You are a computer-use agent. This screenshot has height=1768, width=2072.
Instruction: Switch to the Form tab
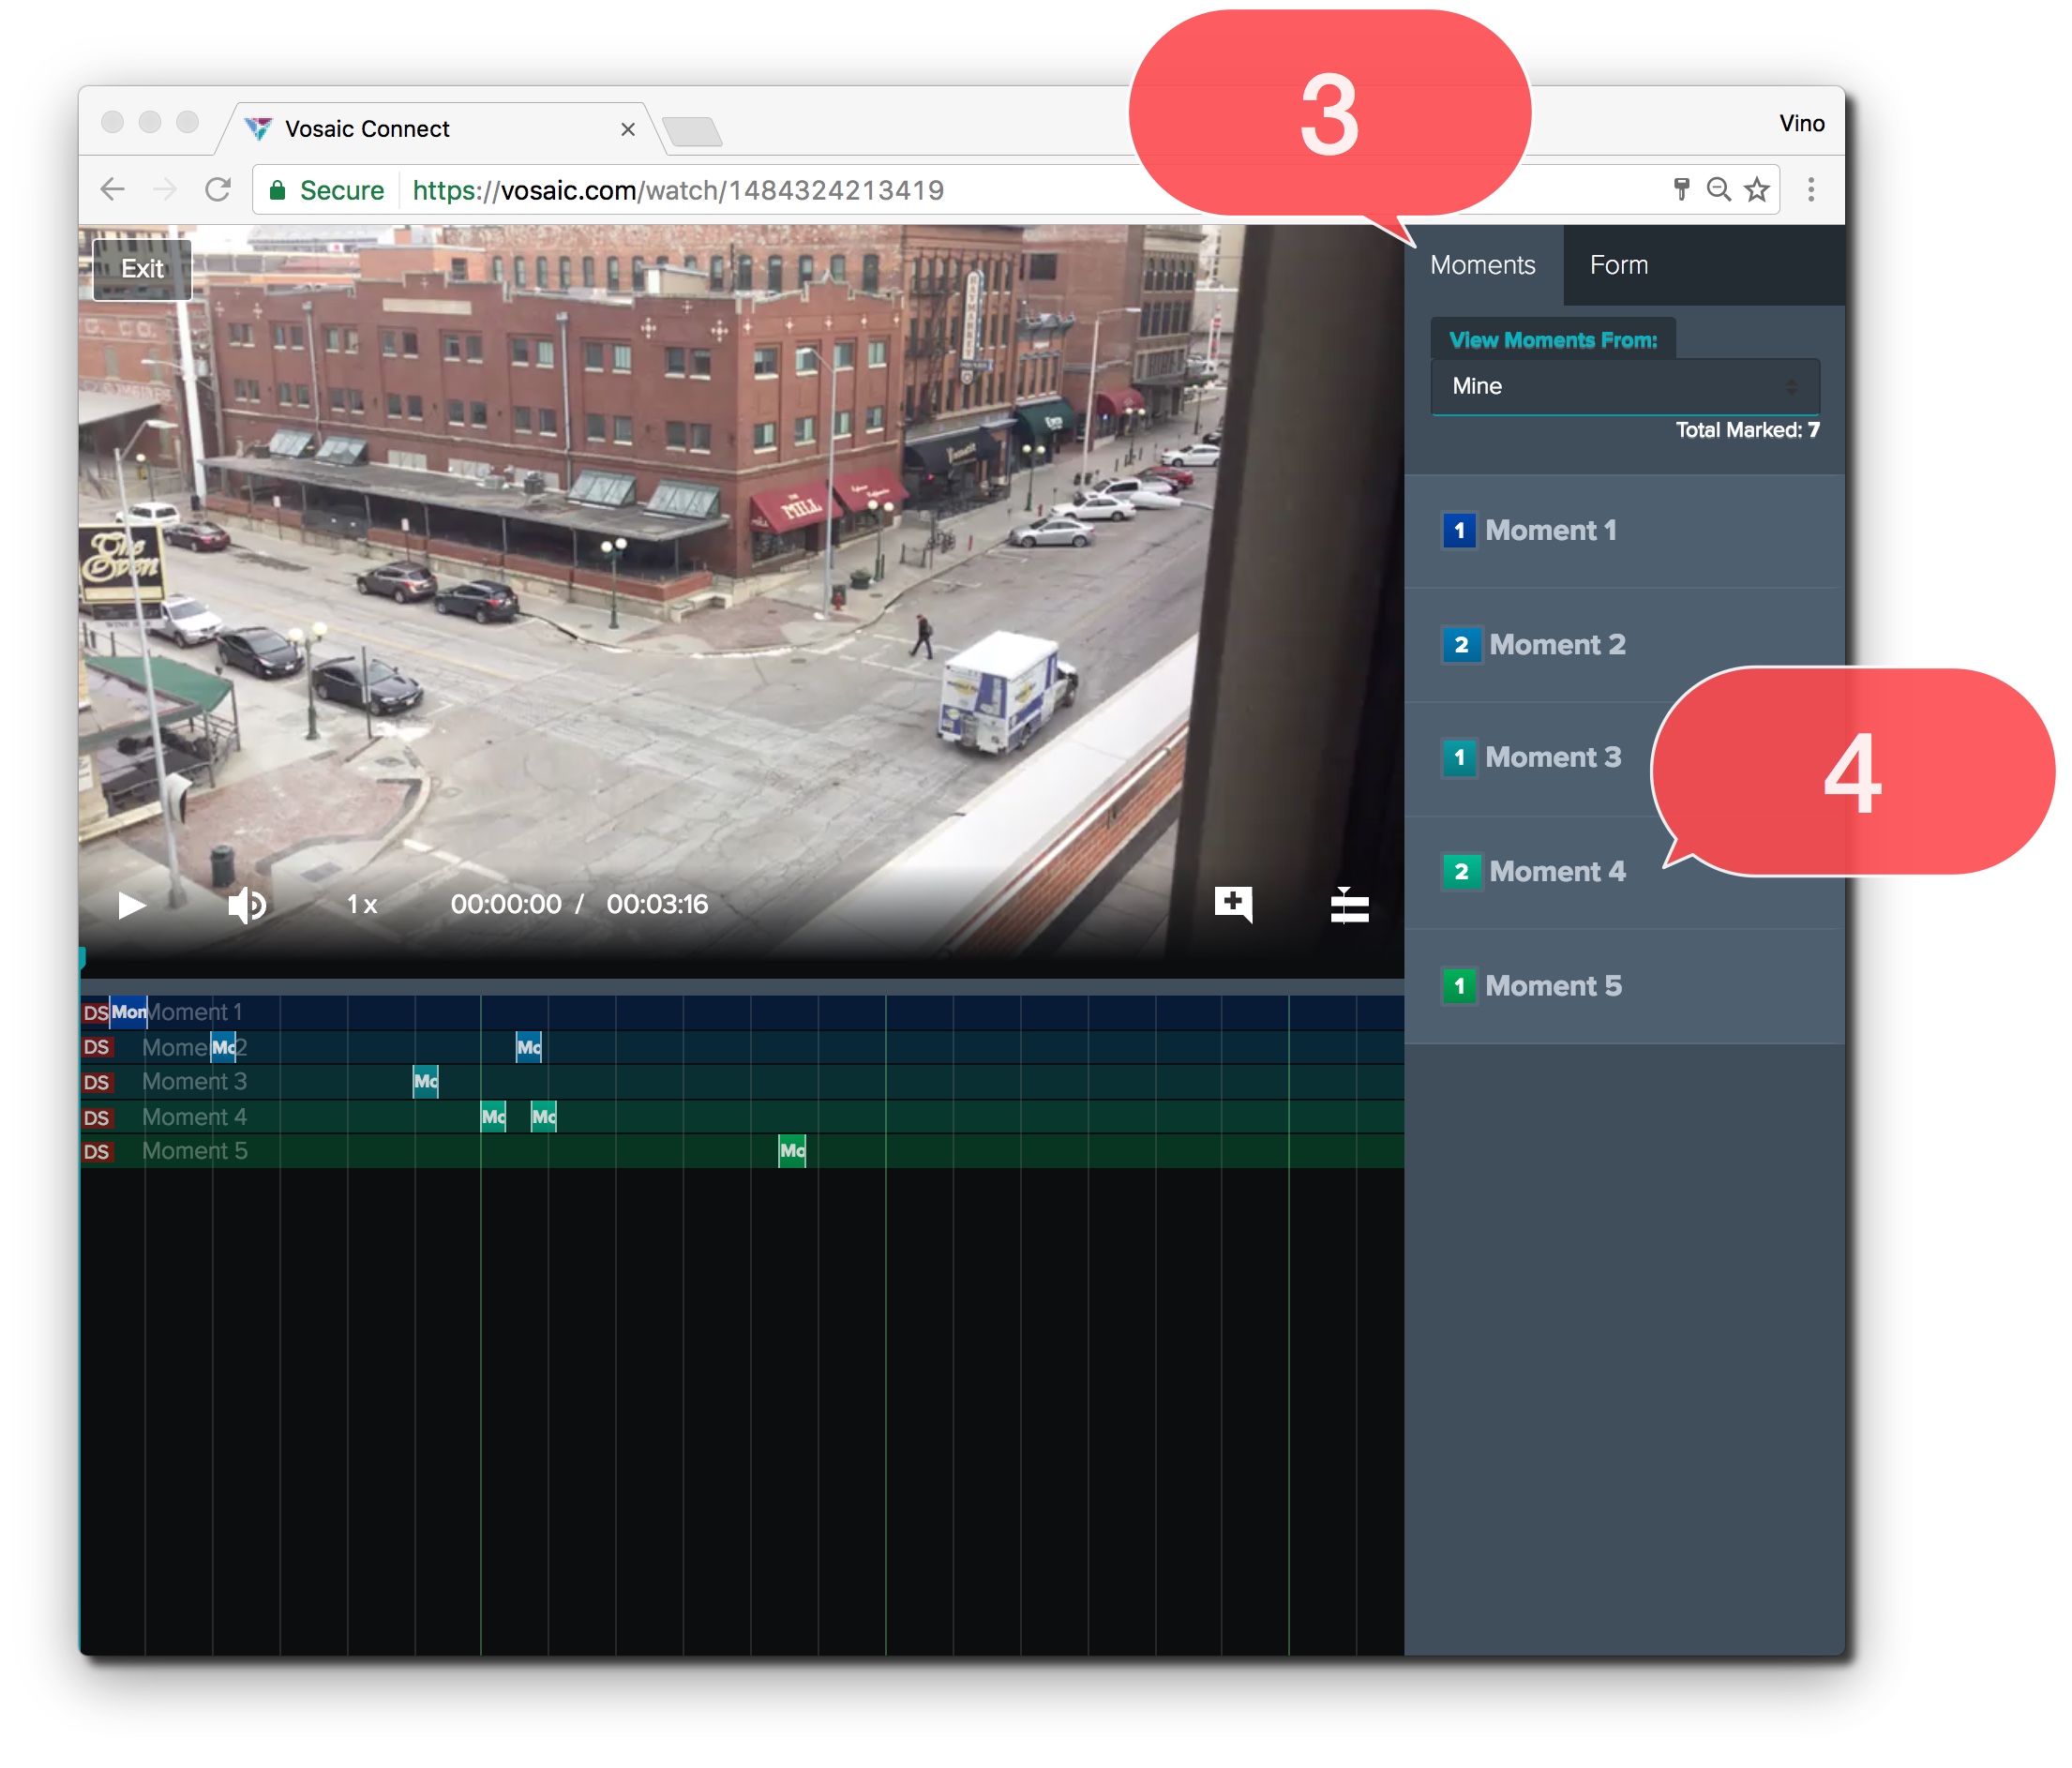pyautogui.click(x=1618, y=265)
